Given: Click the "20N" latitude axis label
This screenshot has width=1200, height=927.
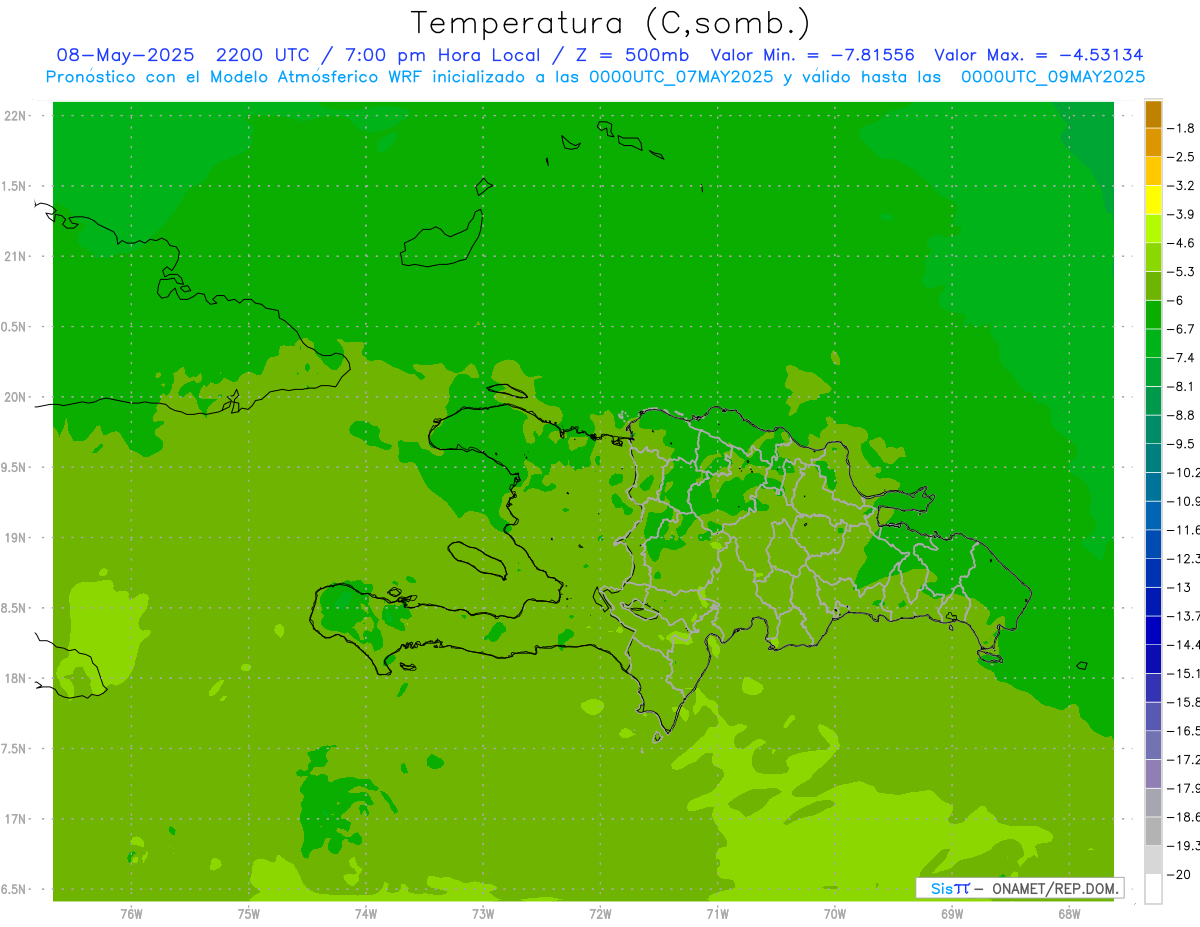Looking at the screenshot, I should click(15, 397).
